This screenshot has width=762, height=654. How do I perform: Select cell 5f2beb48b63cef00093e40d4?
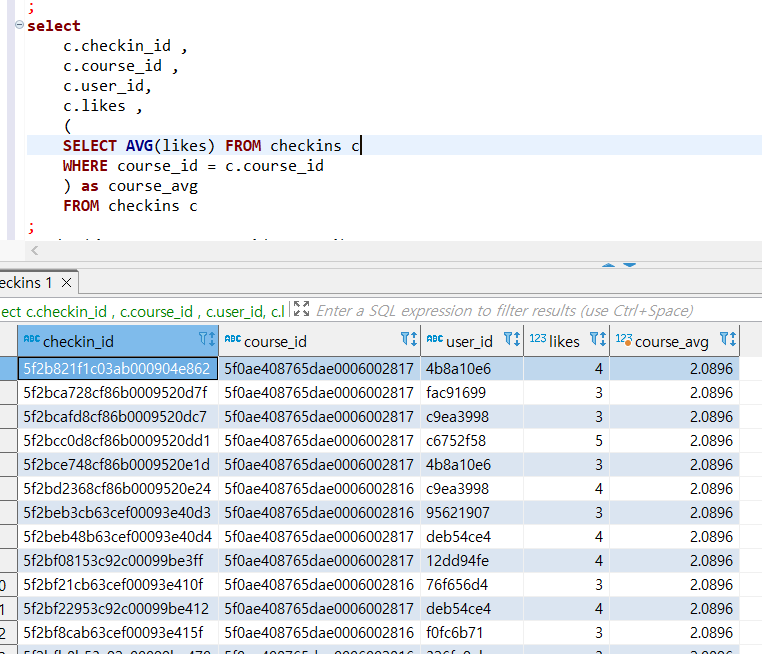pyautogui.click(x=118, y=537)
